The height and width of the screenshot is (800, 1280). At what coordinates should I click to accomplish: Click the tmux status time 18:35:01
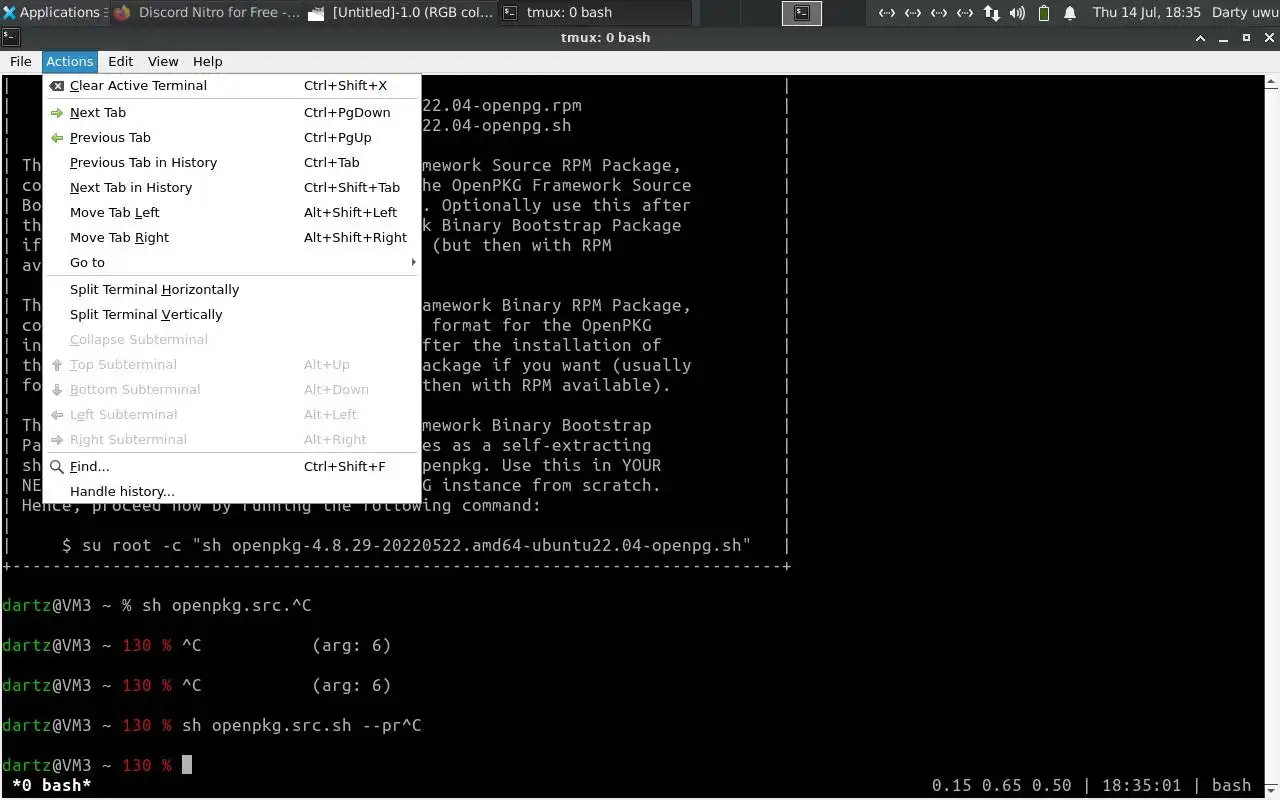pos(1141,785)
